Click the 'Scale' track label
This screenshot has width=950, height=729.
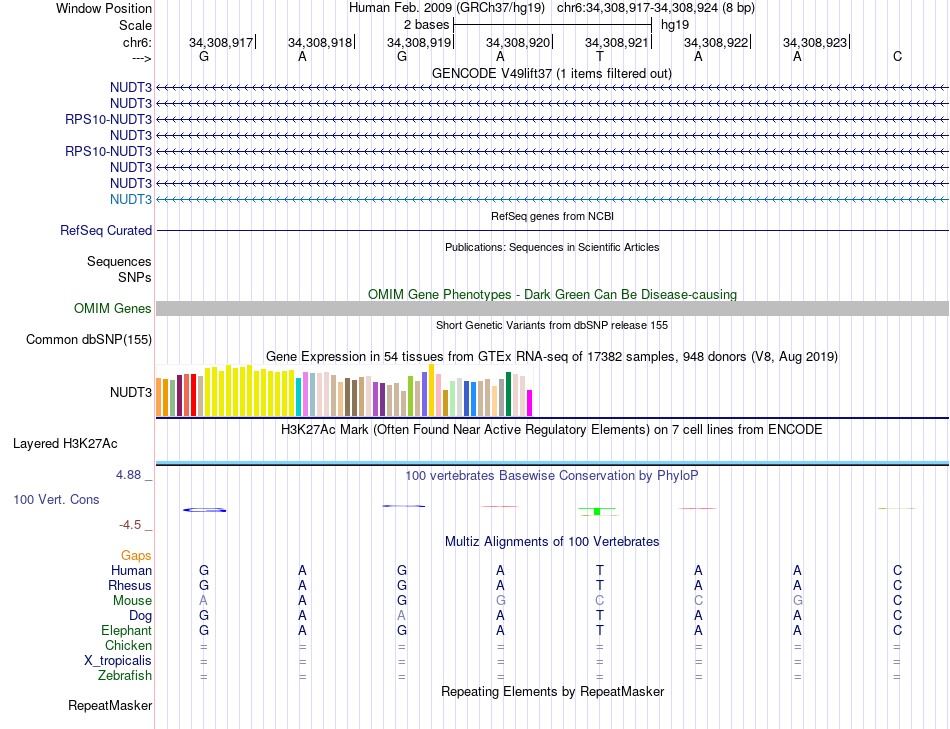[x=135, y=25]
